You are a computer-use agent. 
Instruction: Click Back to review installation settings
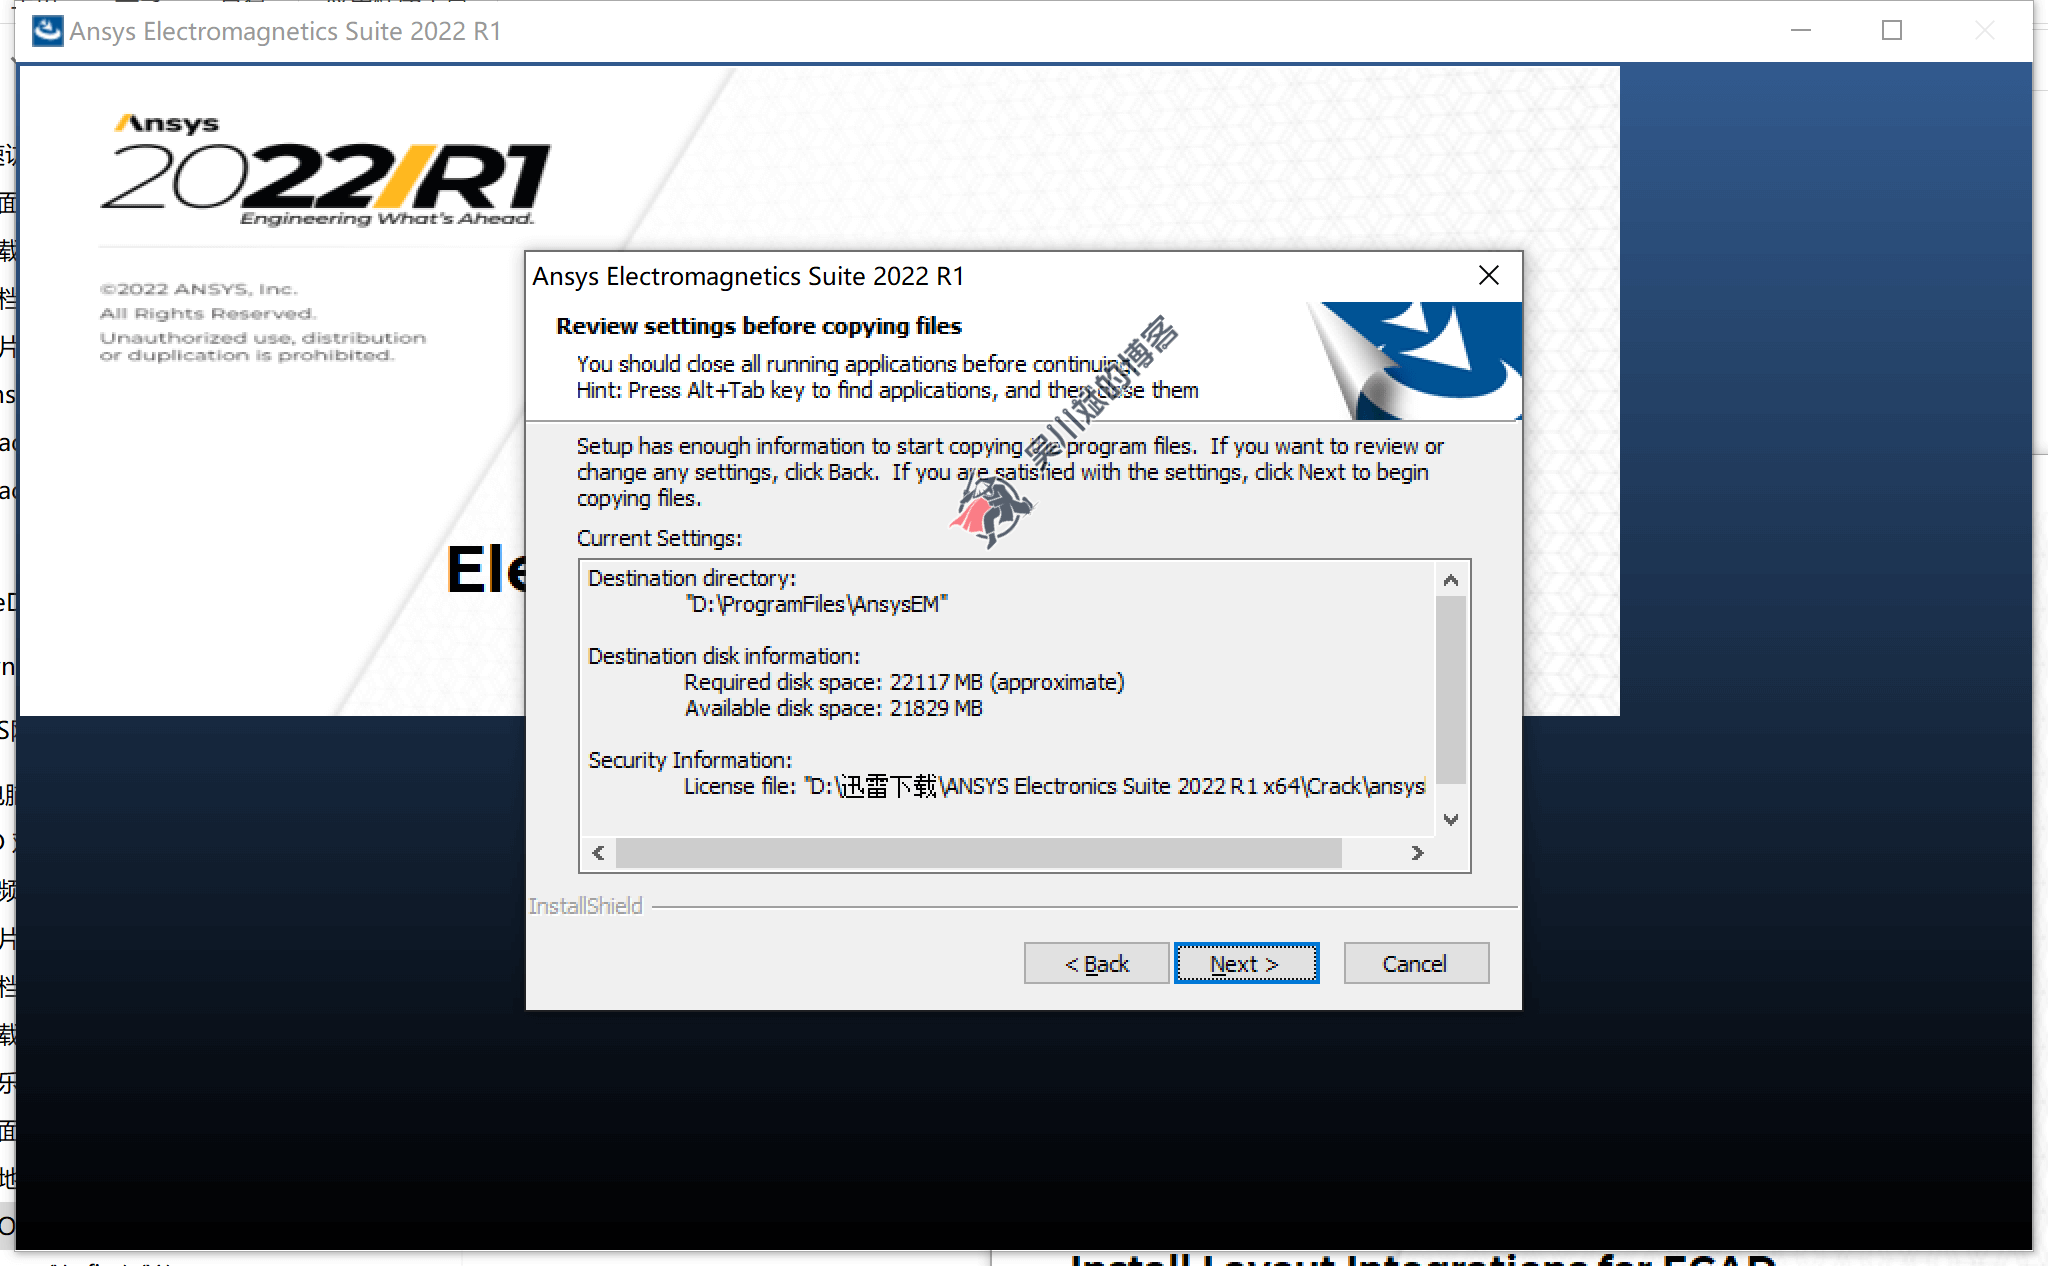pos(1096,963)
